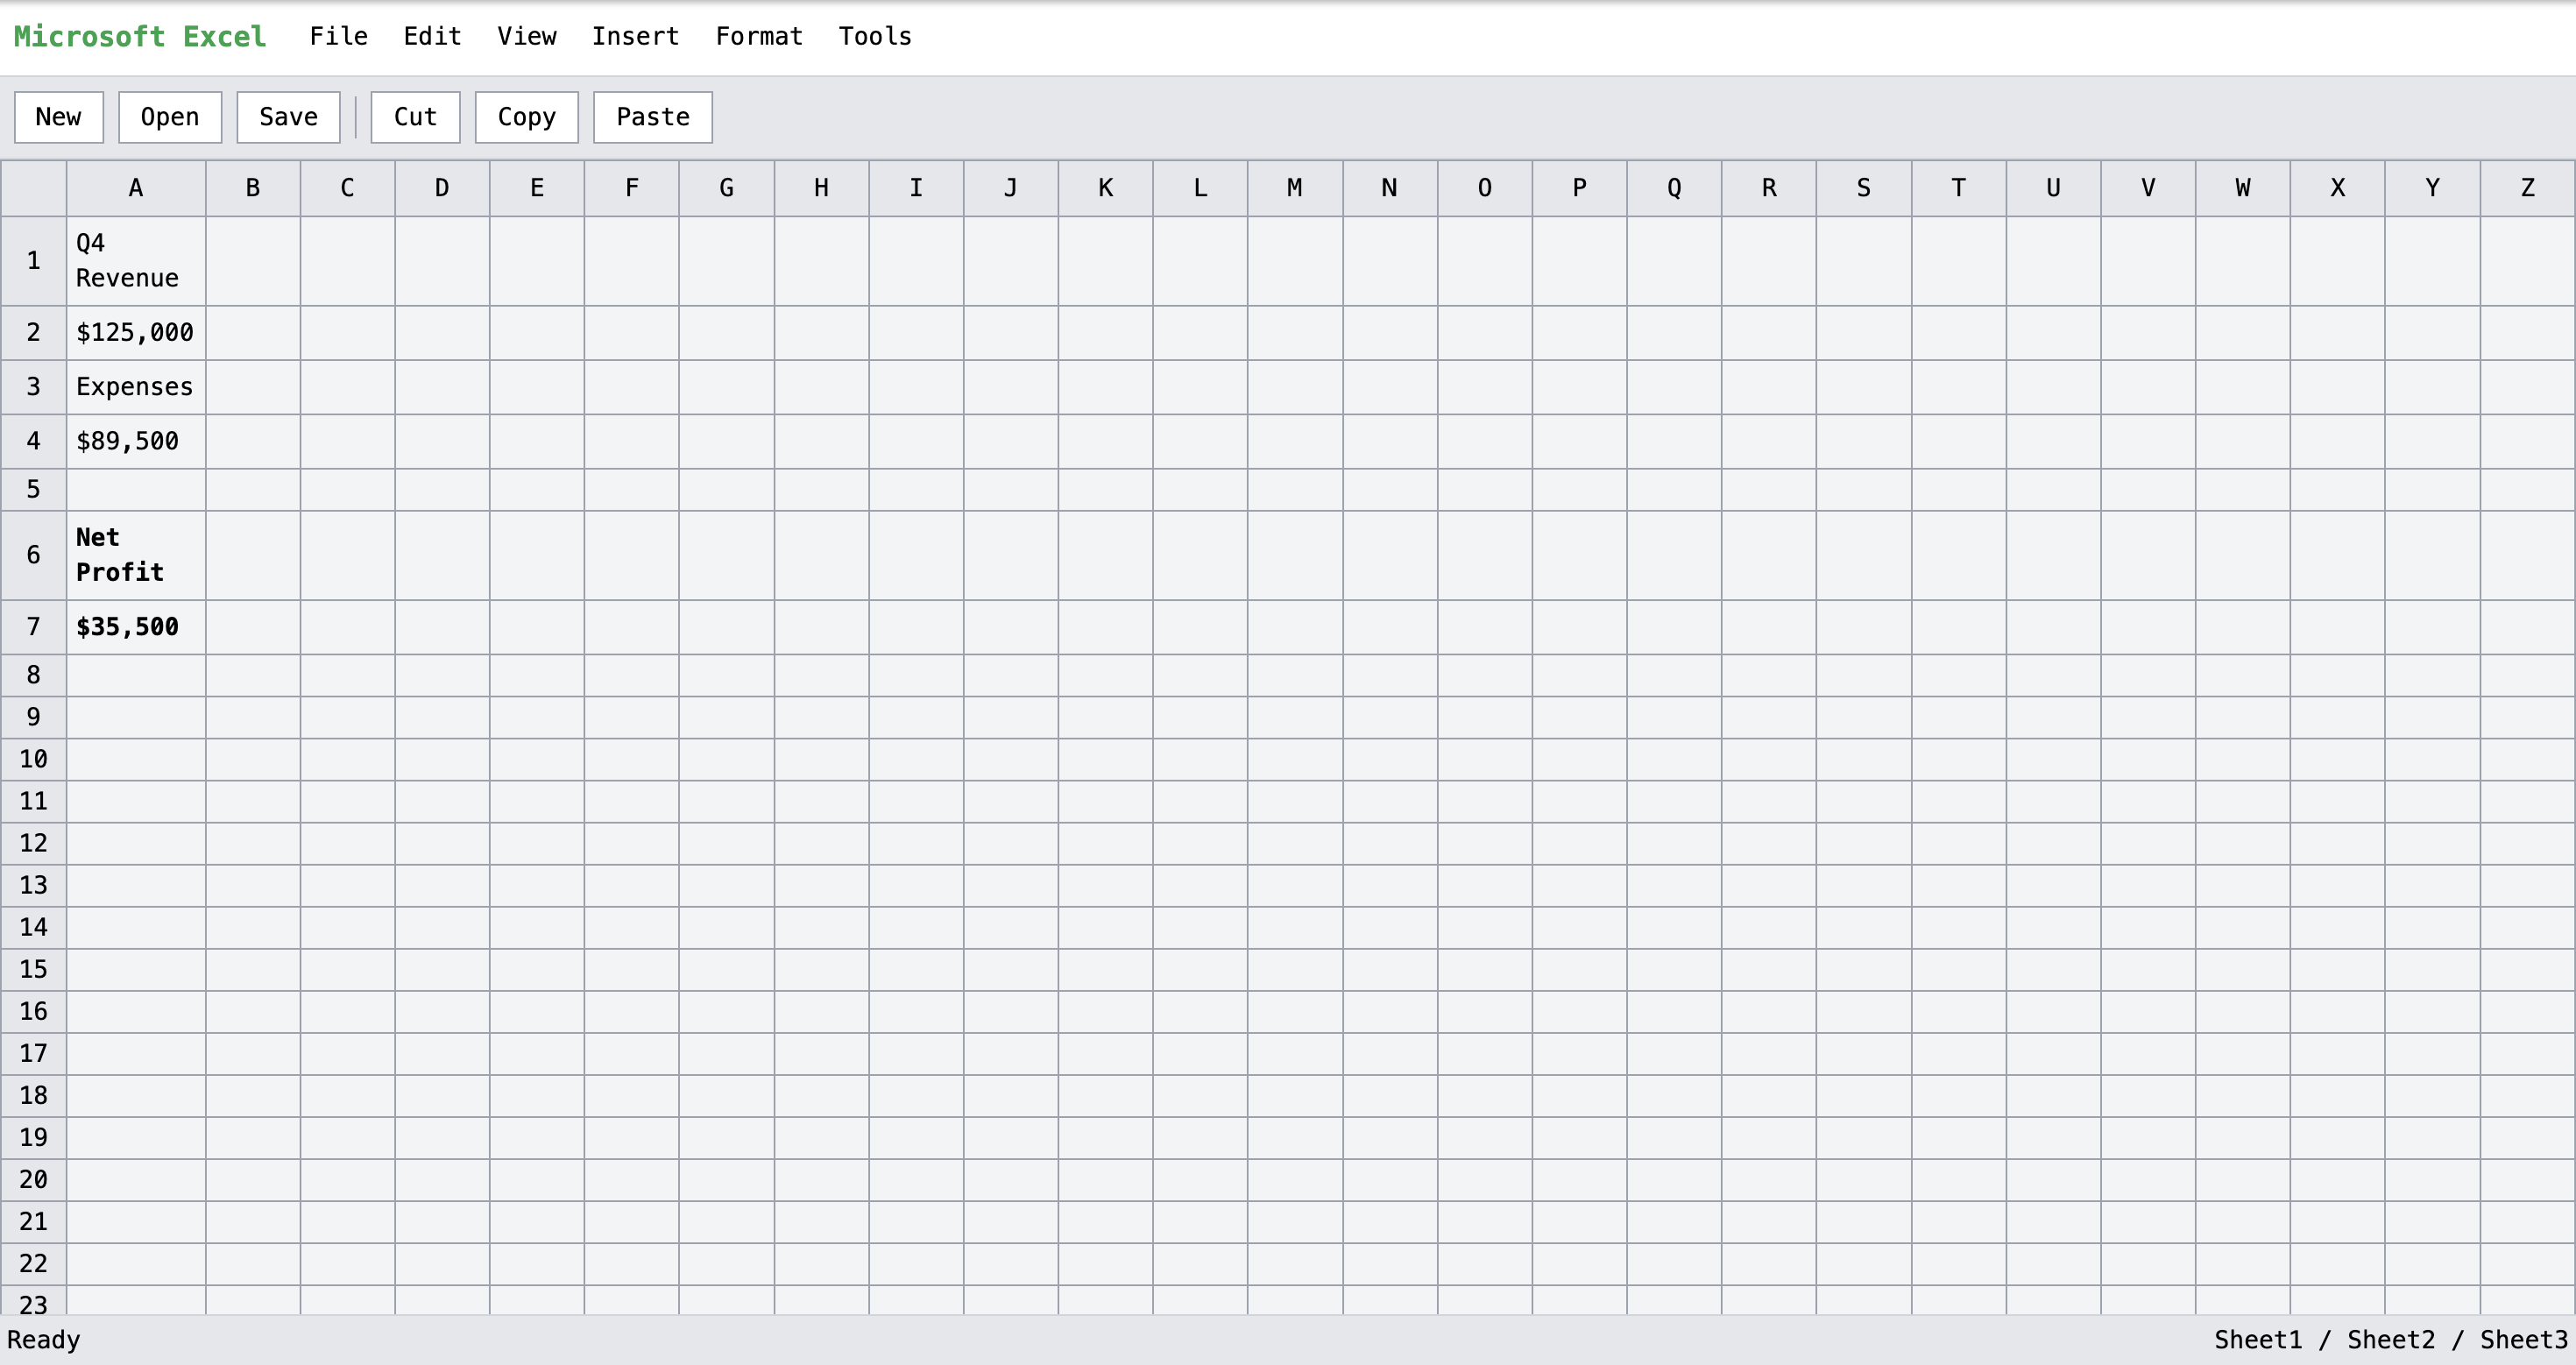Image resolution: width=2576 pixels, height=1365 pixels.
Task: Open the Tools menu
Action: (874, 37)
